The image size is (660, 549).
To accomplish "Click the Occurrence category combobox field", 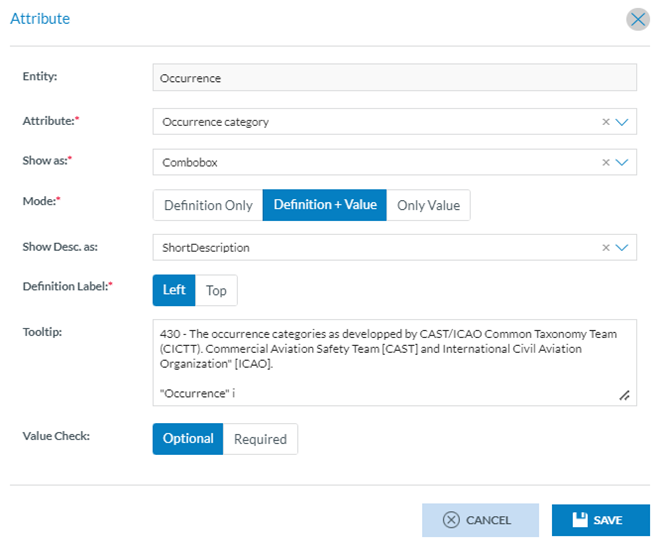I will point(375,122).
